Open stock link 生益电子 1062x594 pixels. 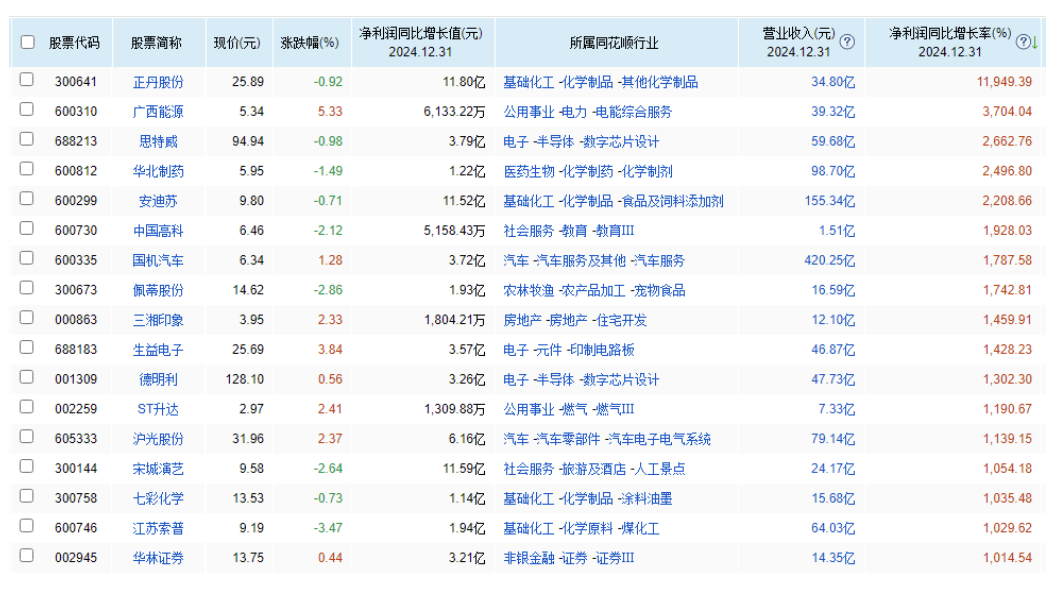point(158,350)
